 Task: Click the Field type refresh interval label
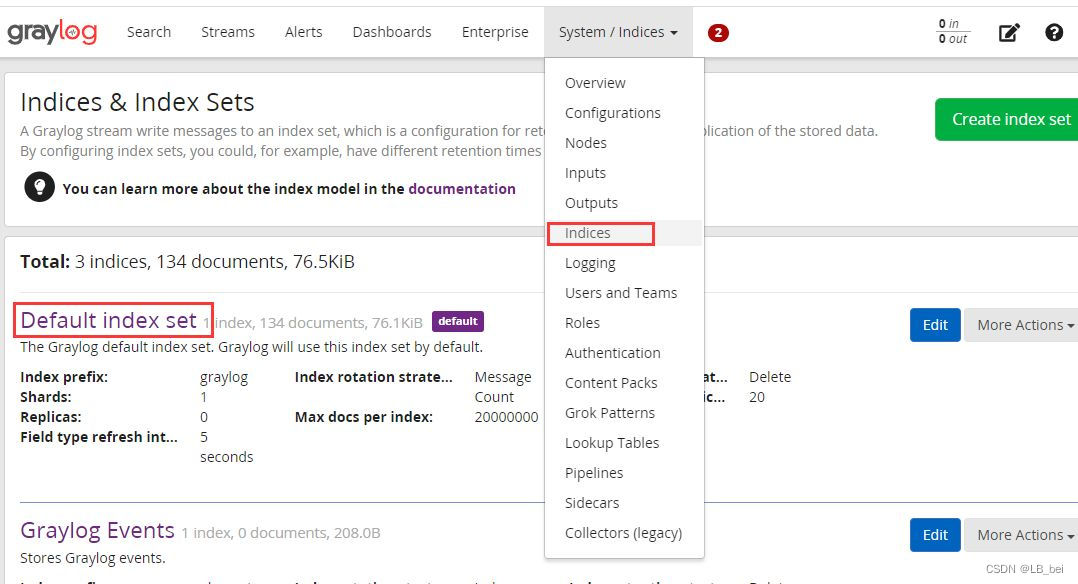(x=99, y=437)
